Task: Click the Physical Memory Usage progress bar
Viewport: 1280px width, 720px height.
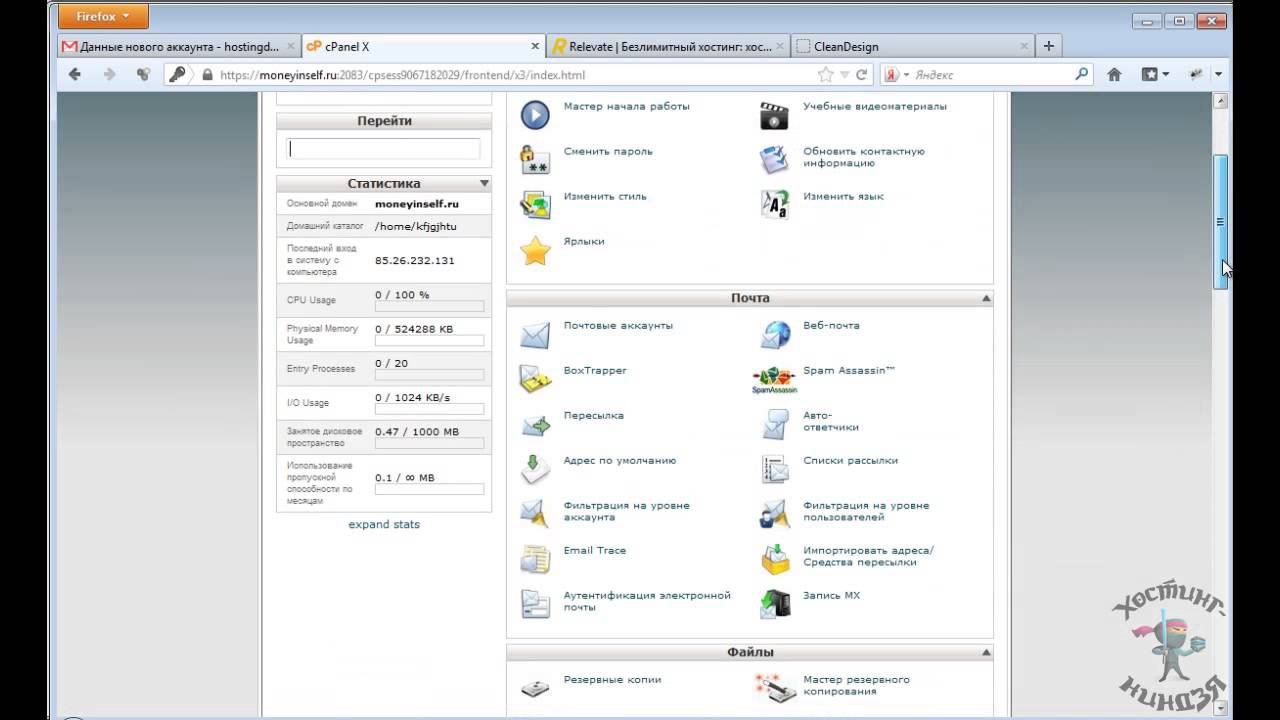Action: [x=429, y=341]
